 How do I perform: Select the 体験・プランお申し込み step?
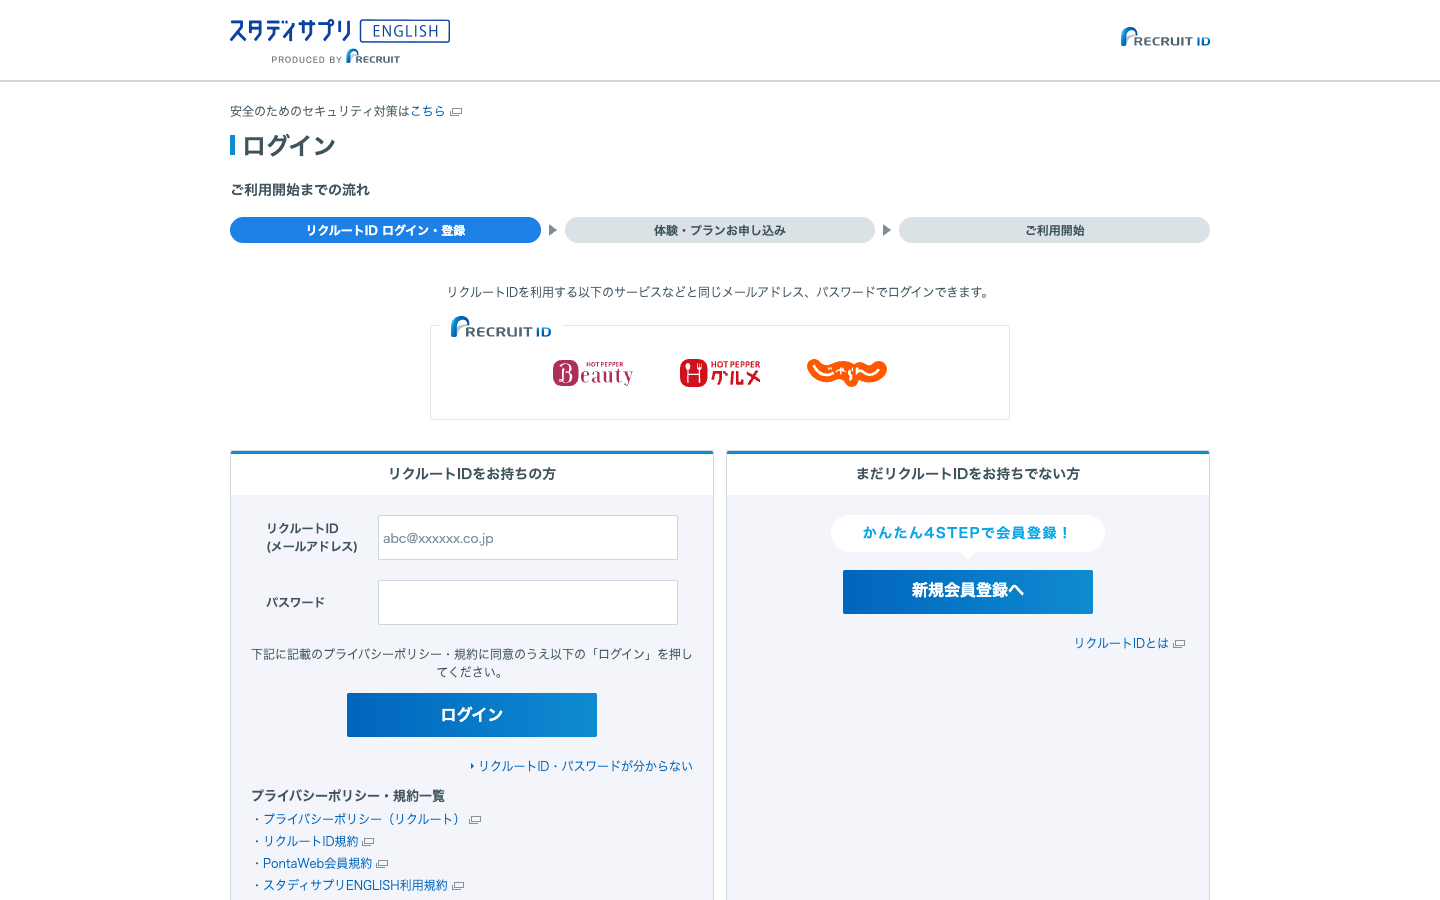[720, 230]
